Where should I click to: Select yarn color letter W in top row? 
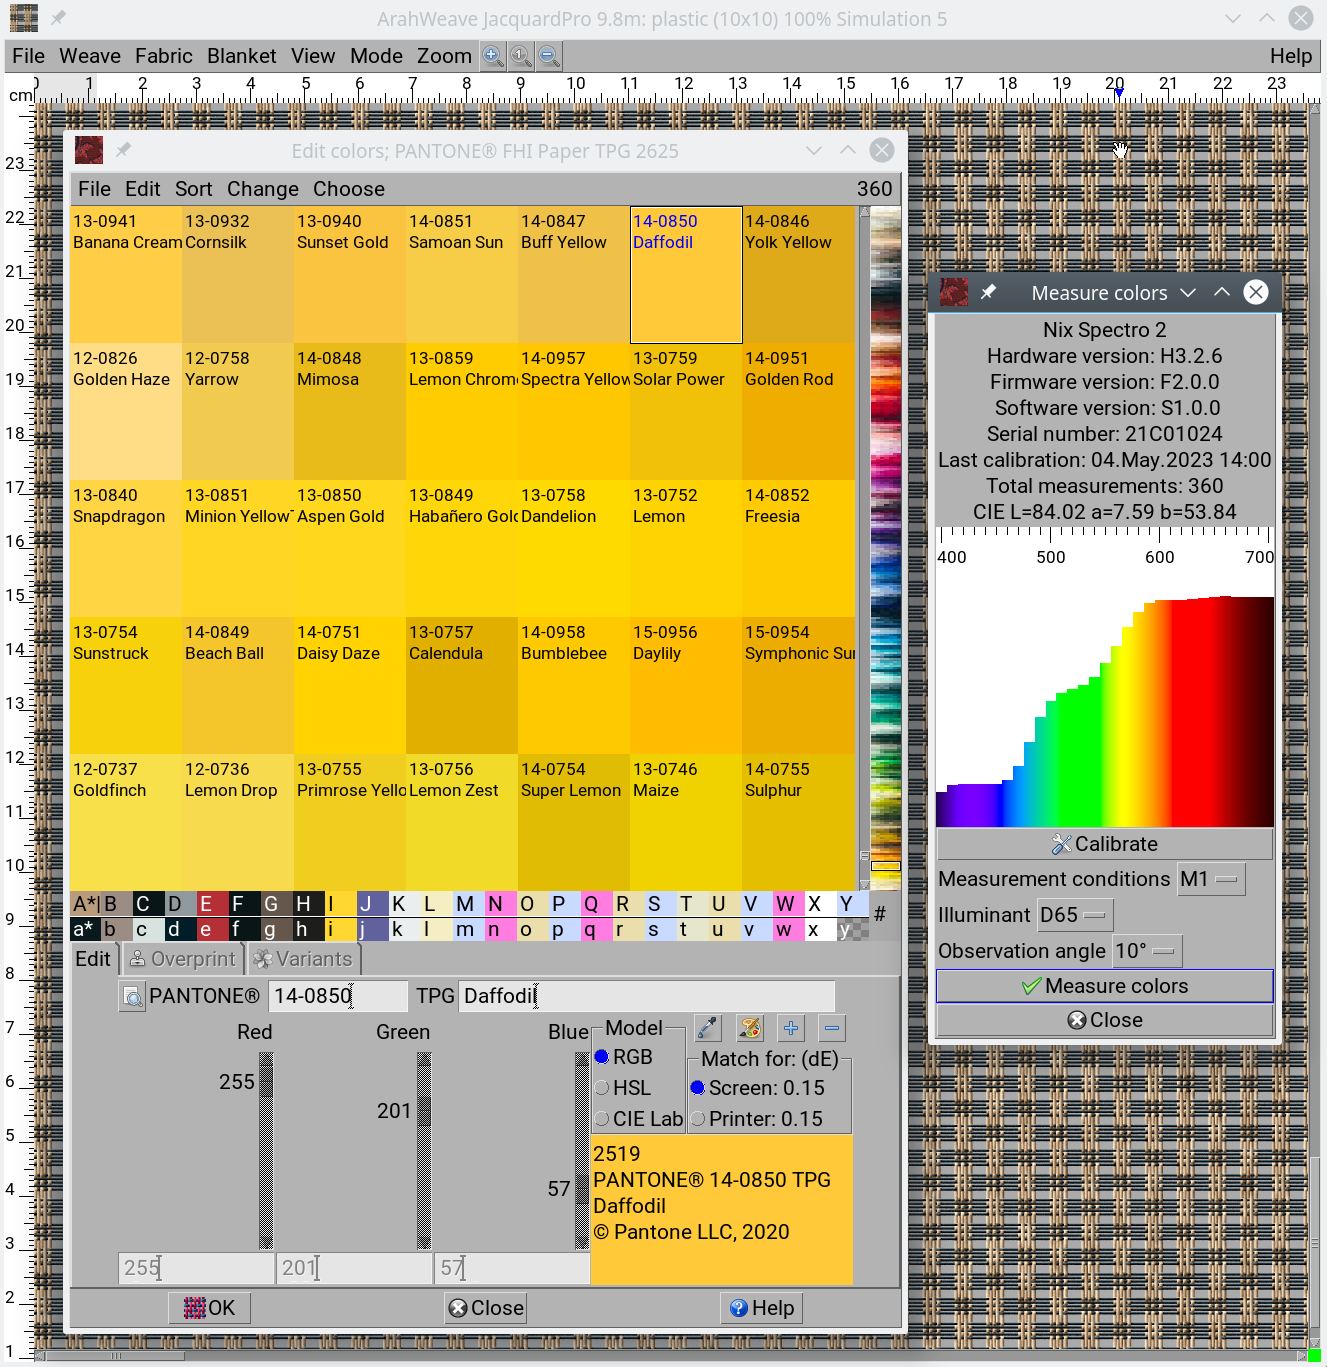(784, 904)
